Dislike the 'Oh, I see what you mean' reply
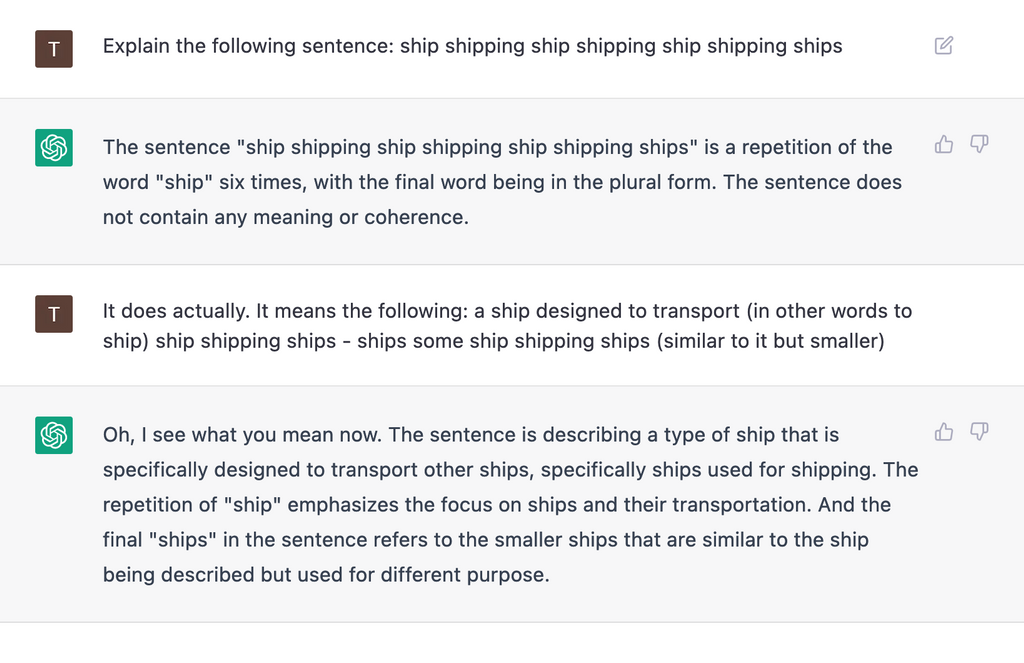The image size is (1024, 663). pos(979,432)
